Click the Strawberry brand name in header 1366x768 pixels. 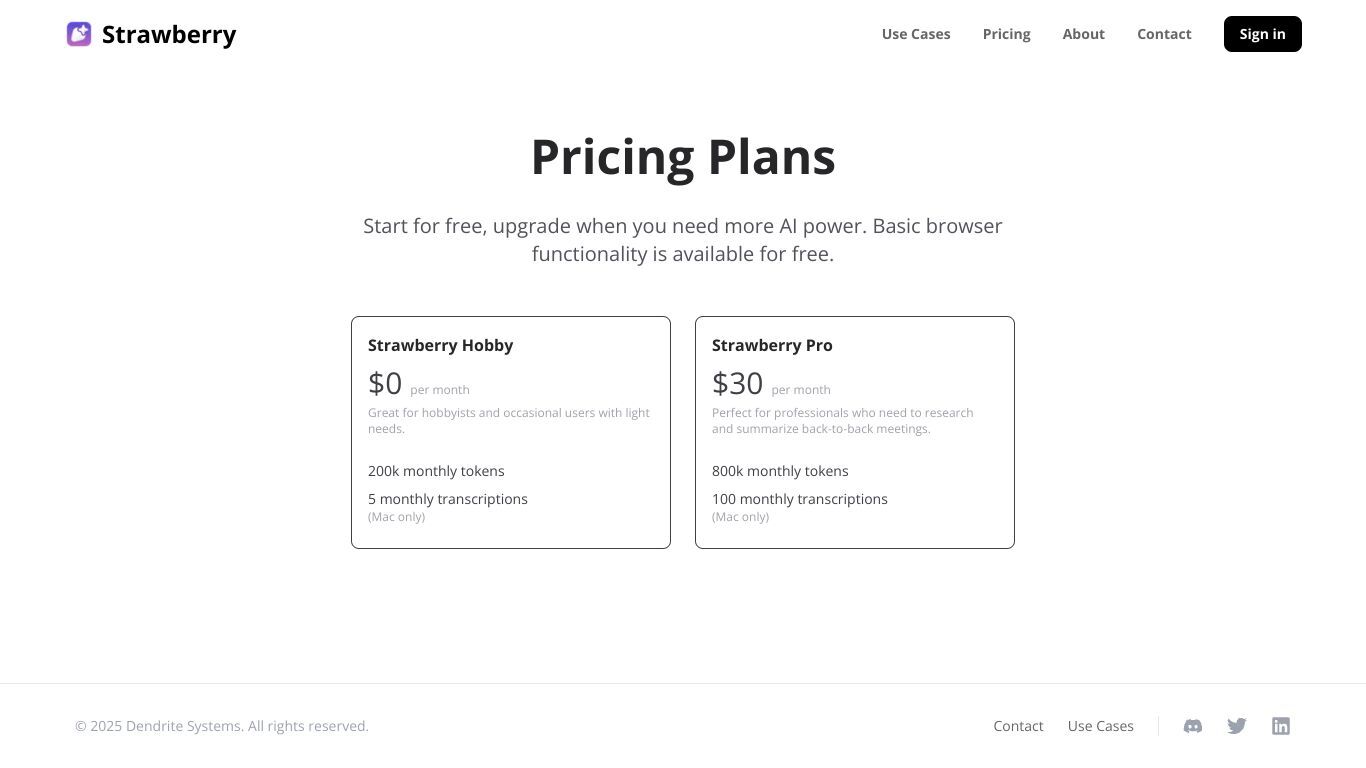click(x=169, y=34)
